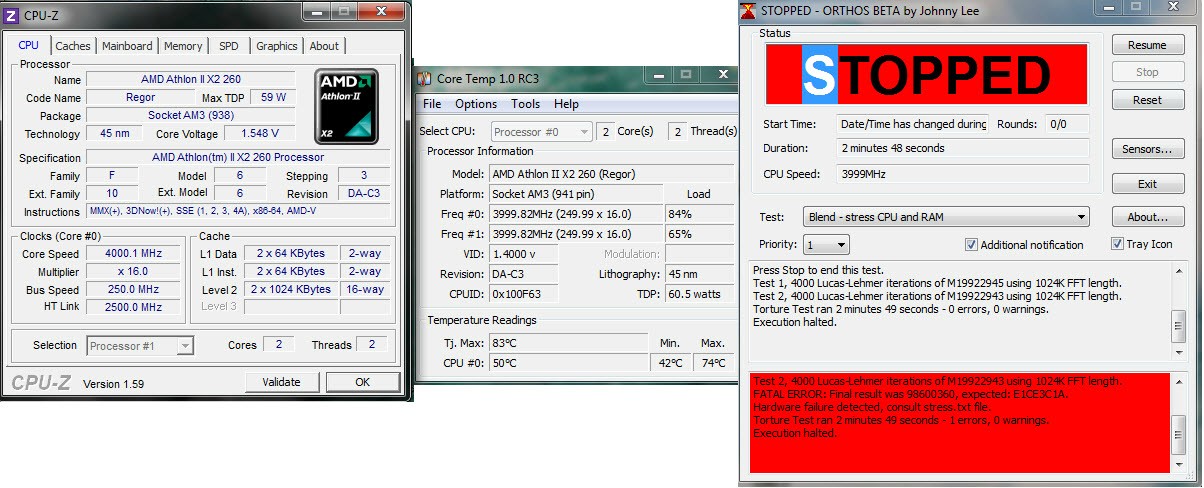Click the Tj. Max value 83°C
The image size is (1204, 488).
[x=570, y=343]
